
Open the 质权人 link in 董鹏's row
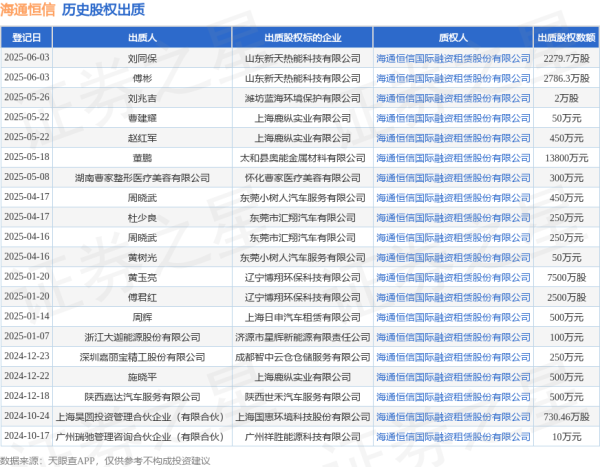pyautogui.click(x=453, y=157)
